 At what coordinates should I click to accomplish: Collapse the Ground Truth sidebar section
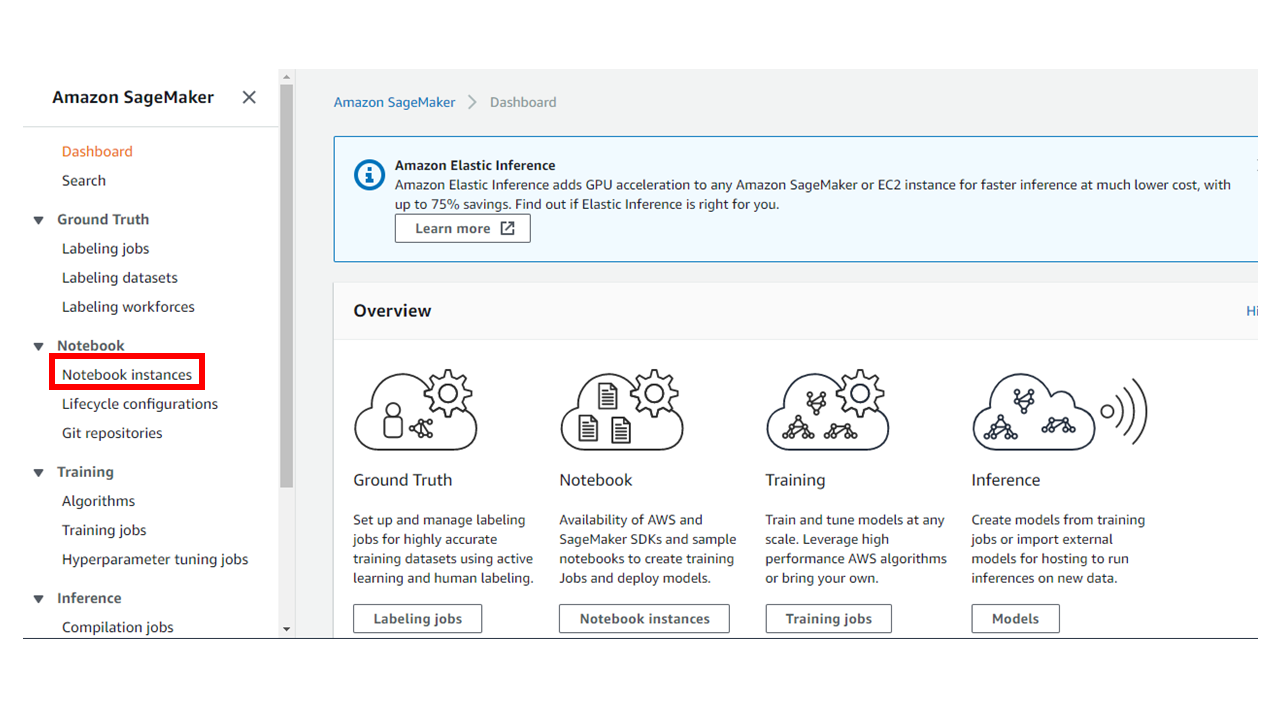[39, 220]
